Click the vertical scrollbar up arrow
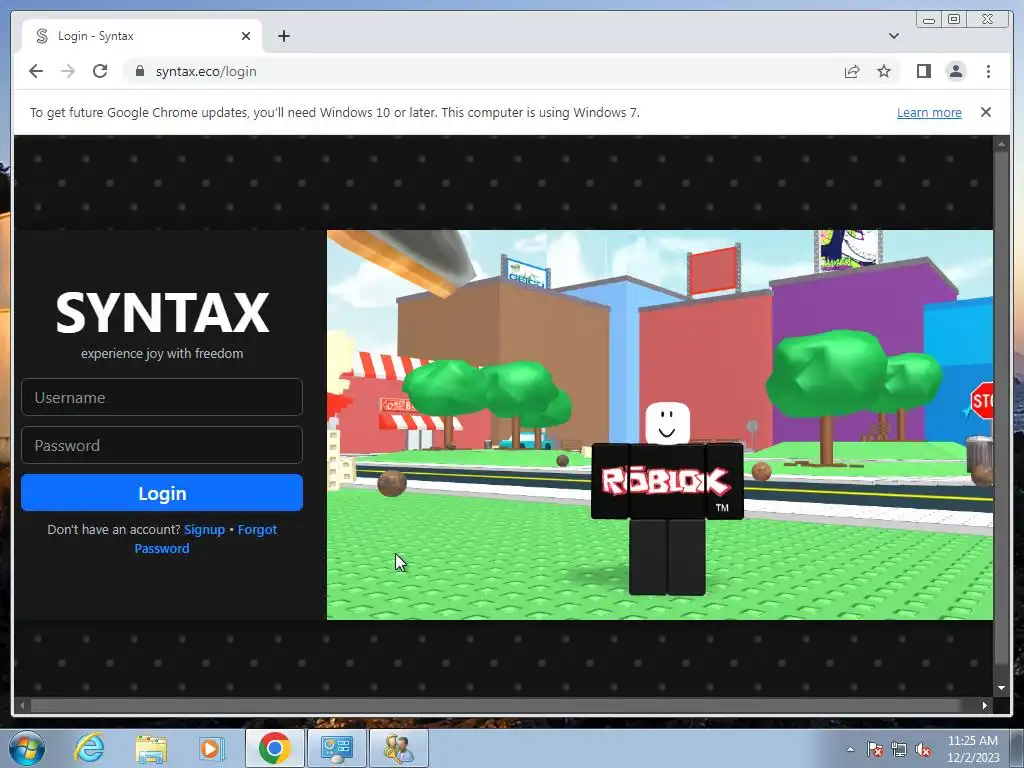This screenshot has width=1024, height=768. [1001, 144]
